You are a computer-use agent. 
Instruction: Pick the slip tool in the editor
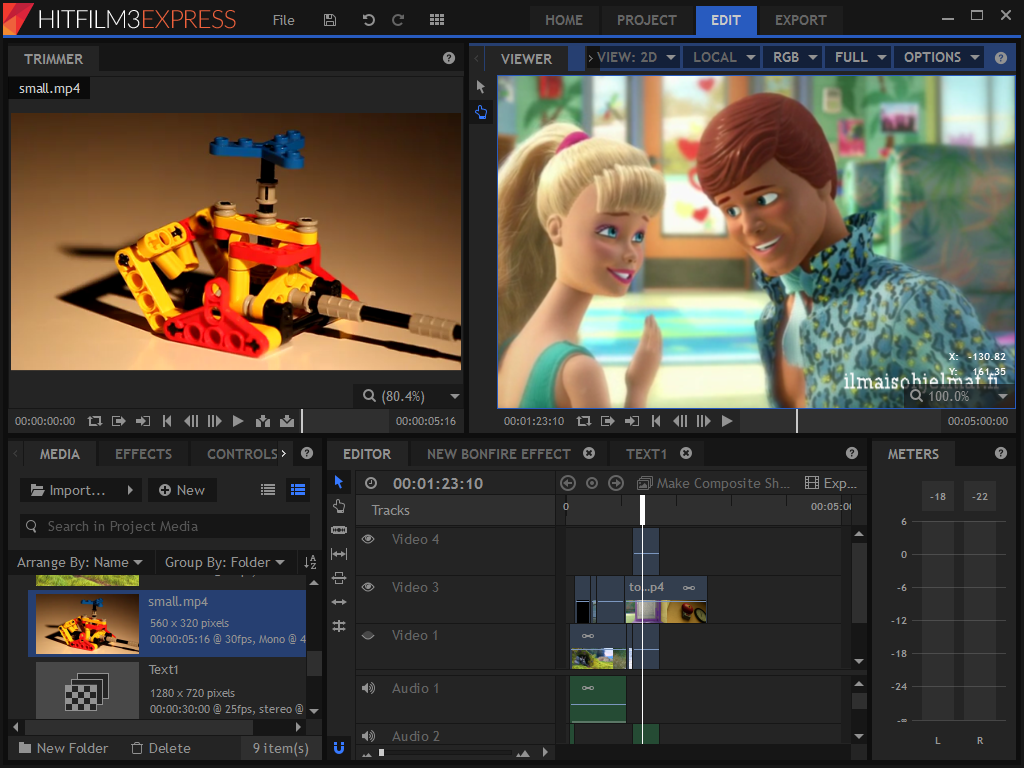339,554
